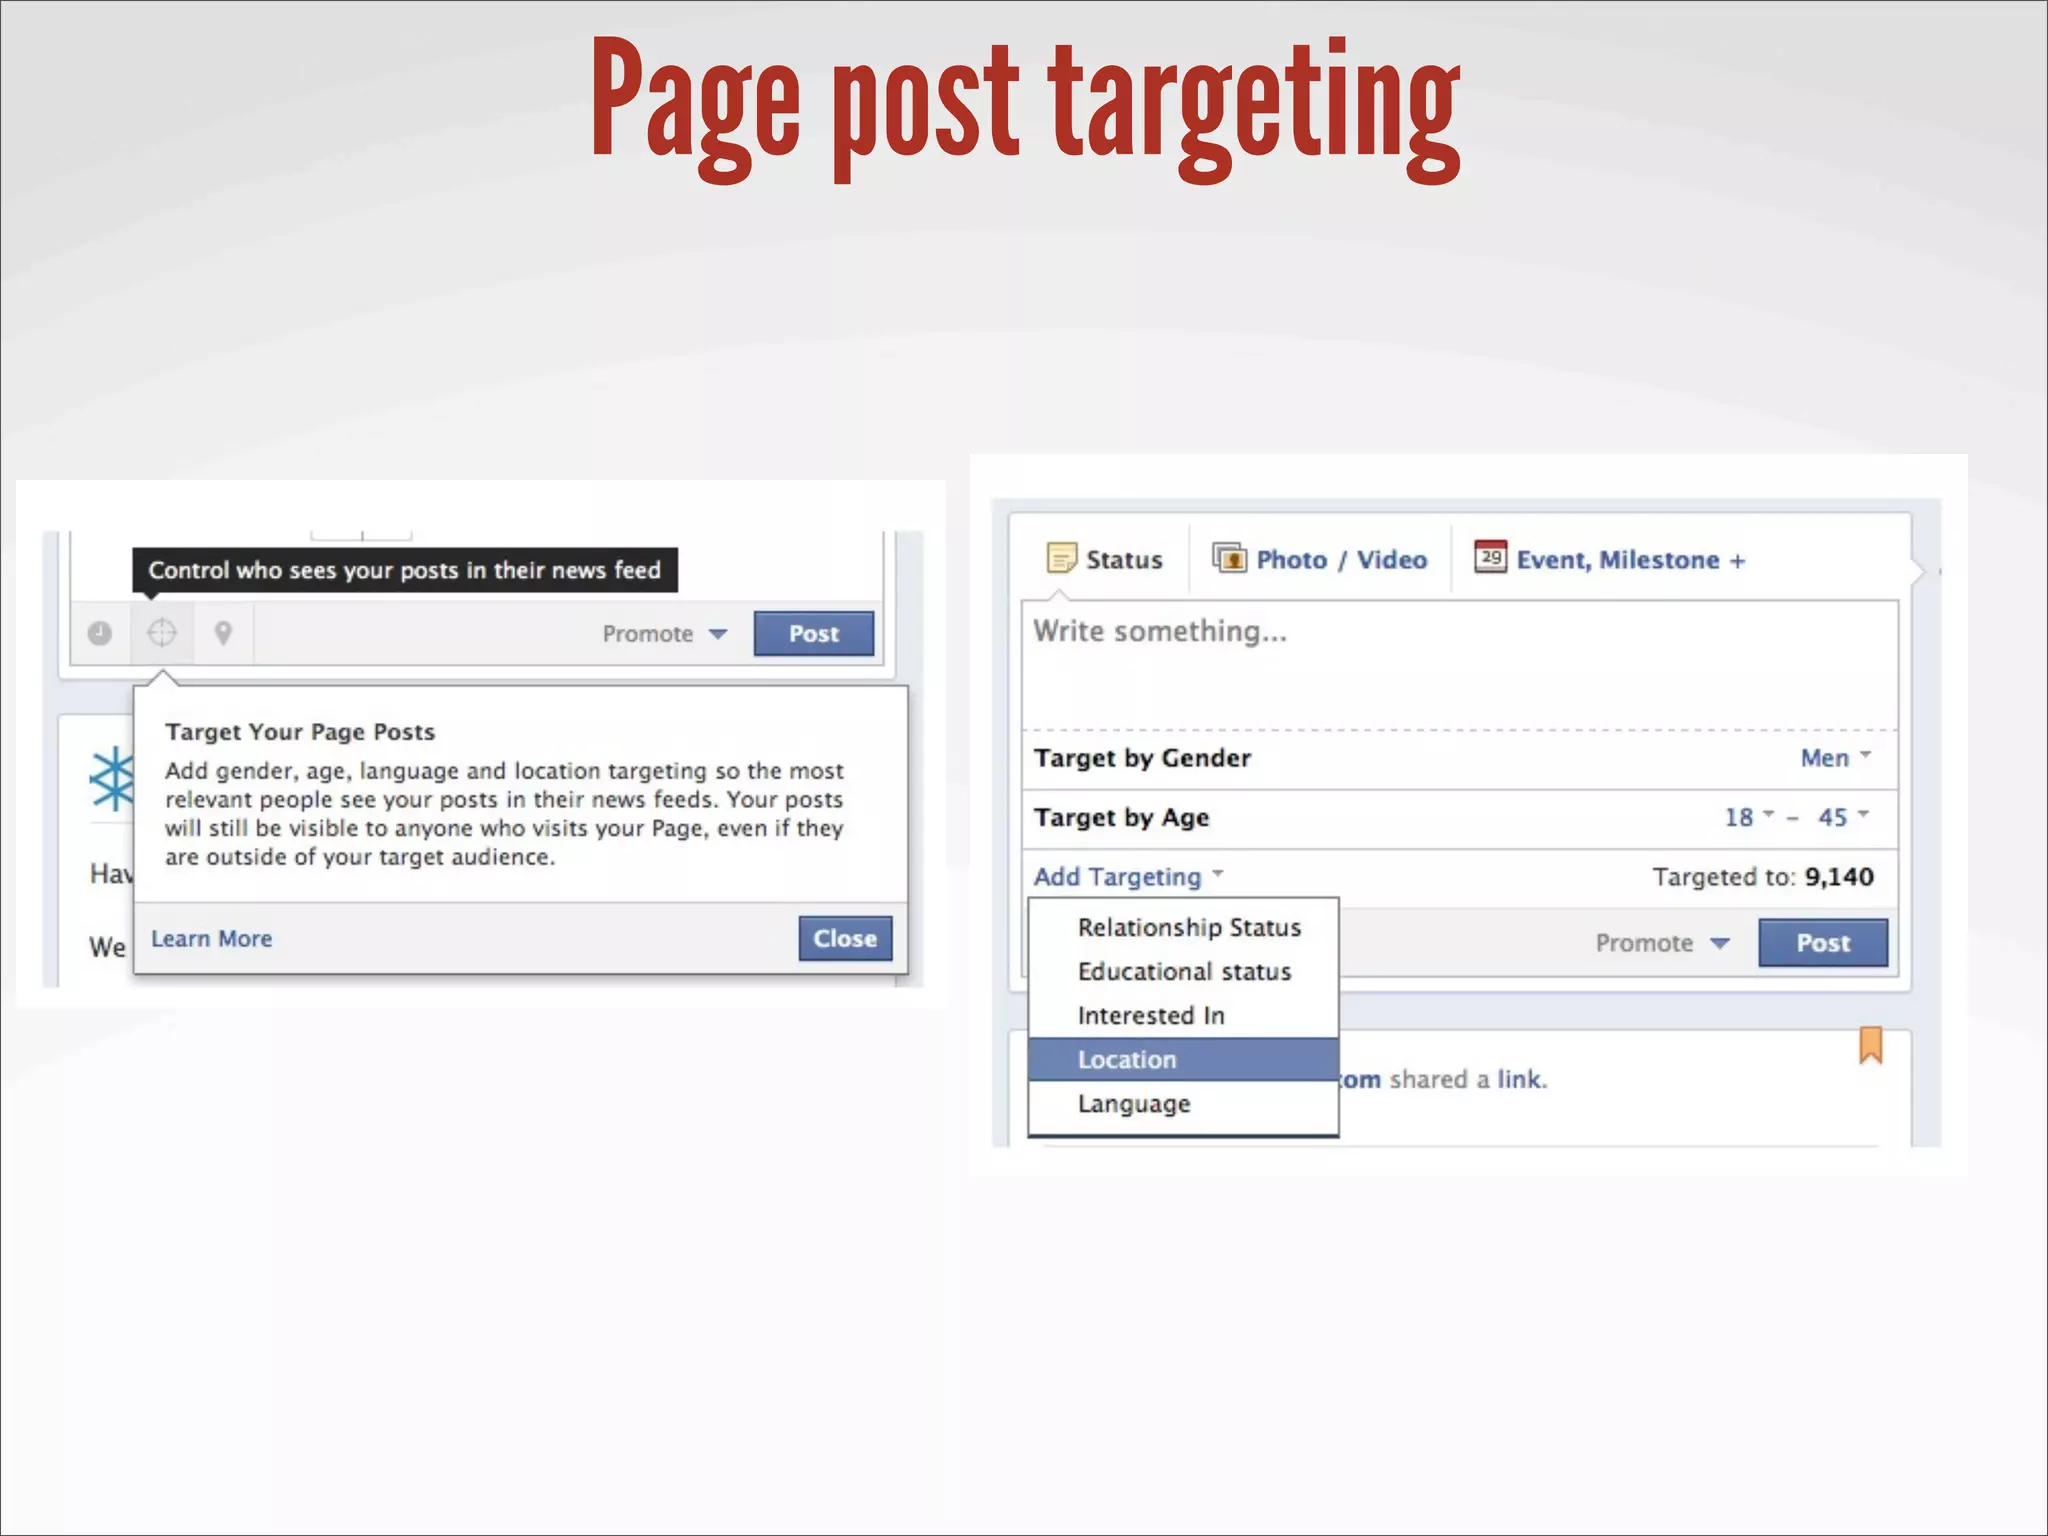
Task: Click the 'Target Your Page Posts' heading
Action: coord(300,732)
